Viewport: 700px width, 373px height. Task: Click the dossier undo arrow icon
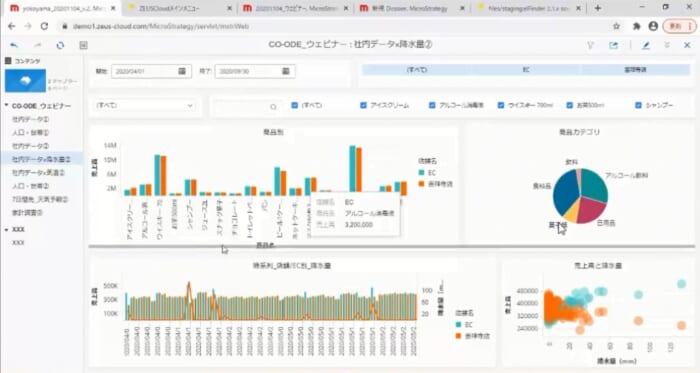(14, 45)
